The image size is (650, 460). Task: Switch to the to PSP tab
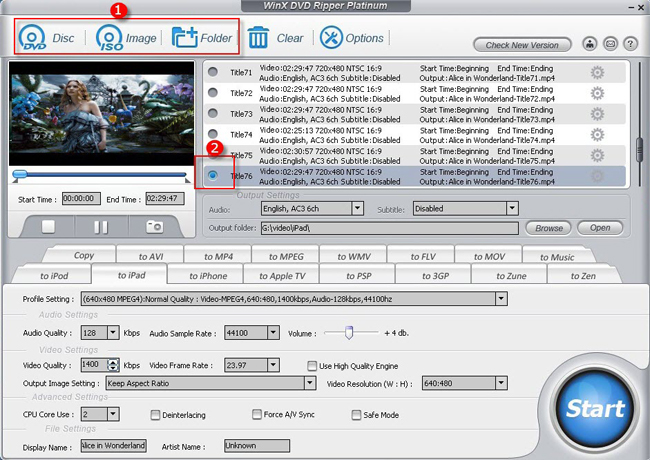tap(359, 276)
